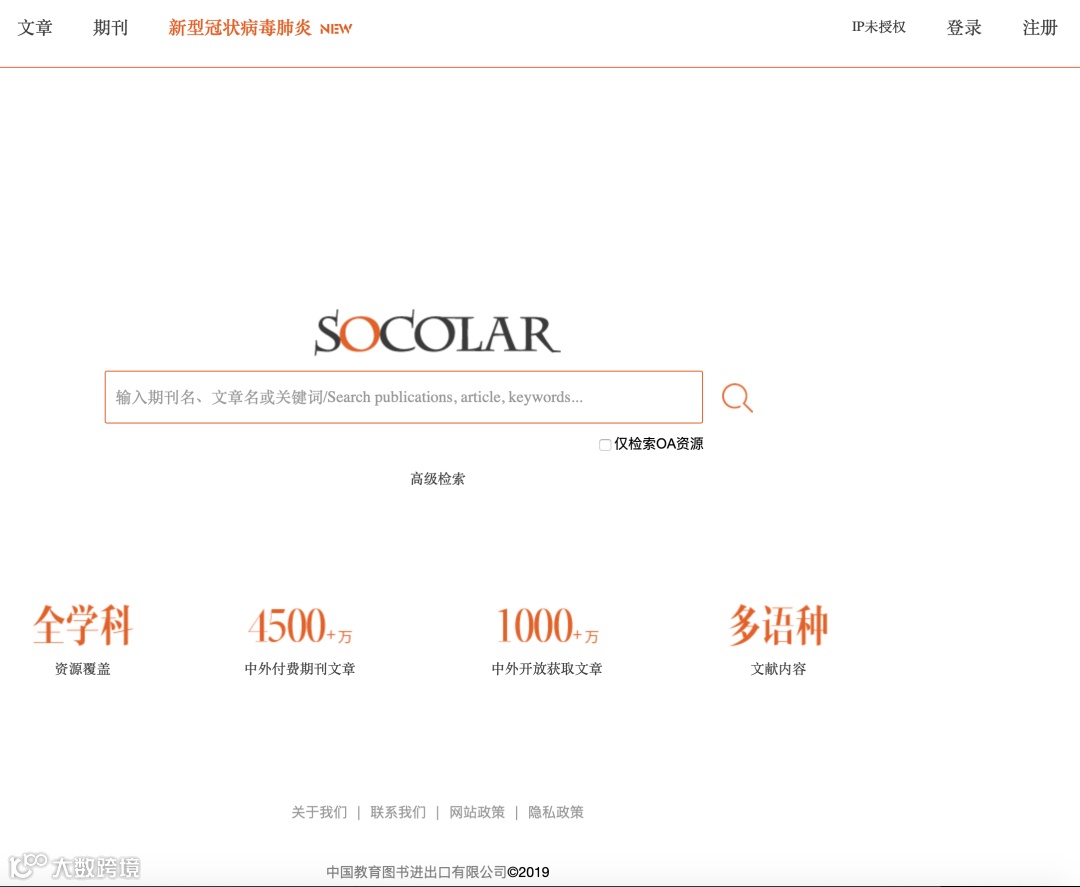
Task: Focus the publications keyword search field
Action: 404,397
